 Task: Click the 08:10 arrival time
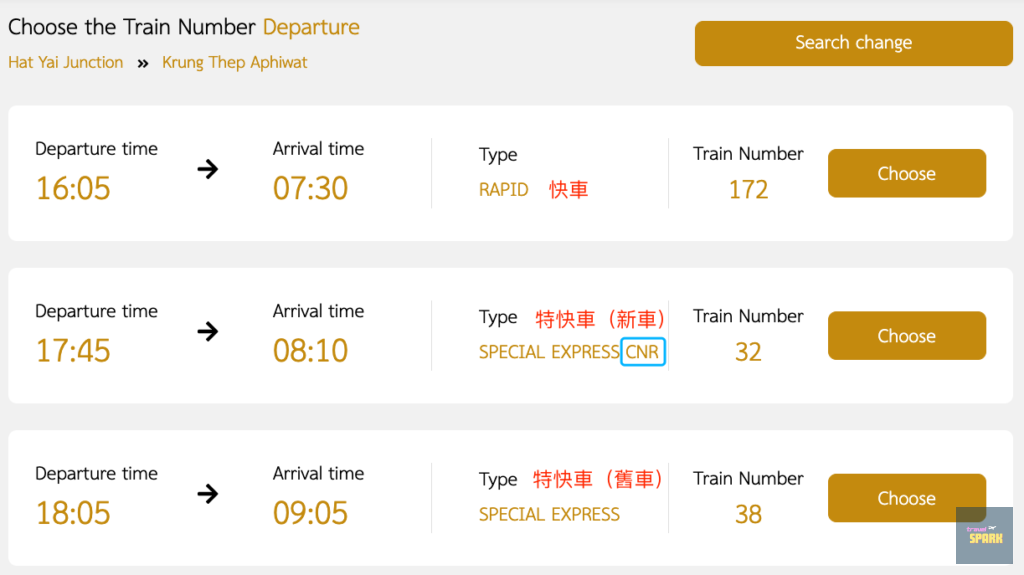(310, 351)
